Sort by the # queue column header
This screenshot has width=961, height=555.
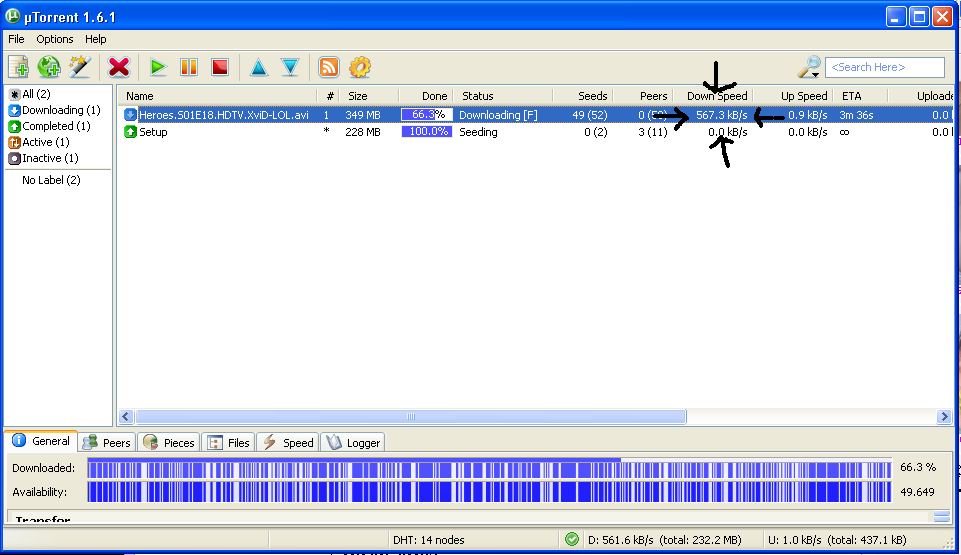click(x=329, y=96)
